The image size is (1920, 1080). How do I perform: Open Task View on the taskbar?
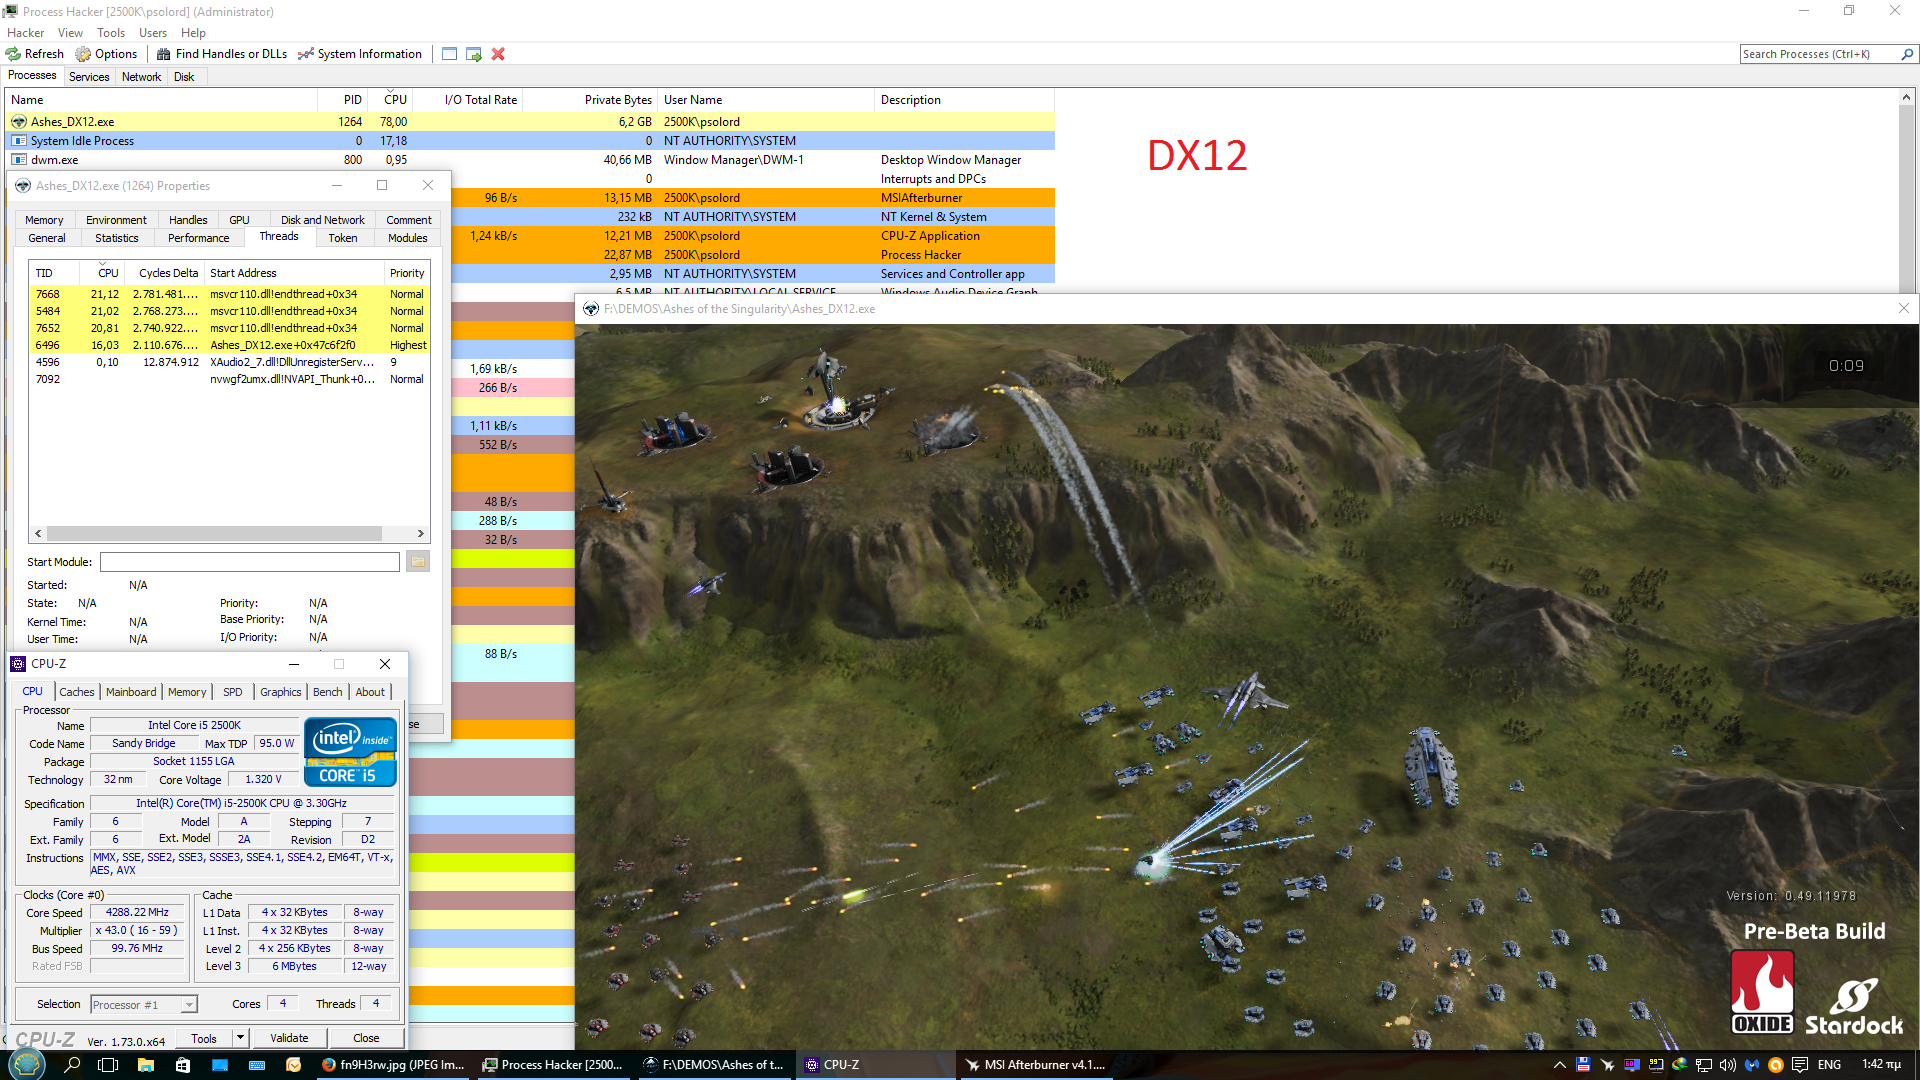tap(108, 1065)
